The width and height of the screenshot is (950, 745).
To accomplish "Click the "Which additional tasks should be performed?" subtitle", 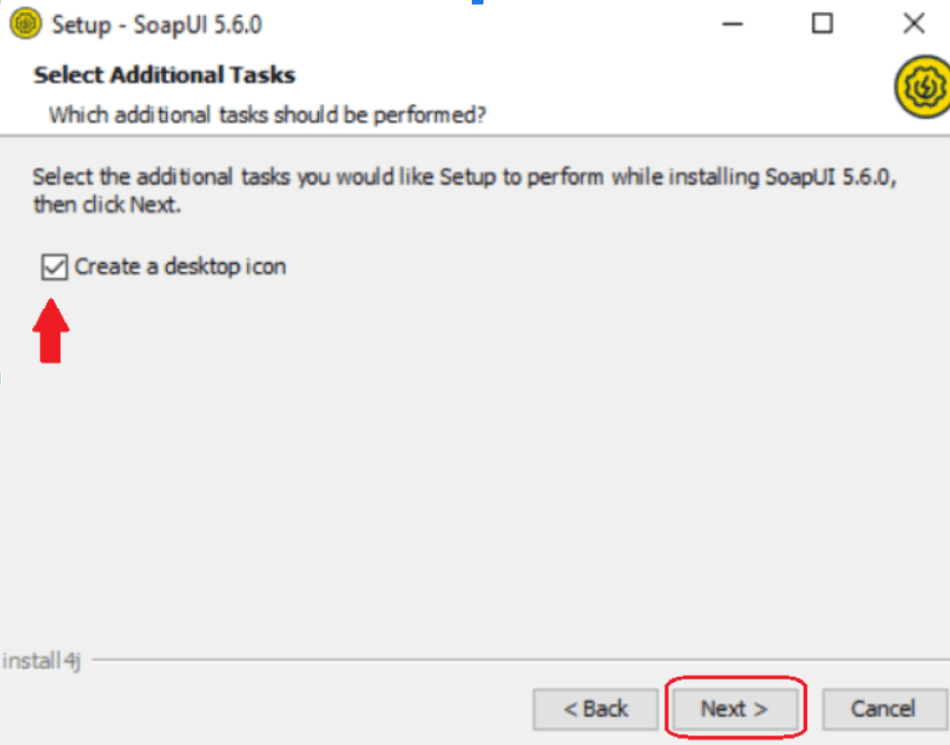I will 267,115.
